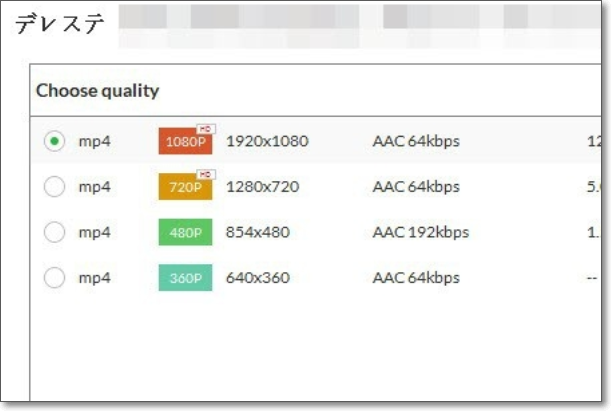Click the デレステ title text
Image resolution: width=611 pixels, height=411 pixels.
60,25
